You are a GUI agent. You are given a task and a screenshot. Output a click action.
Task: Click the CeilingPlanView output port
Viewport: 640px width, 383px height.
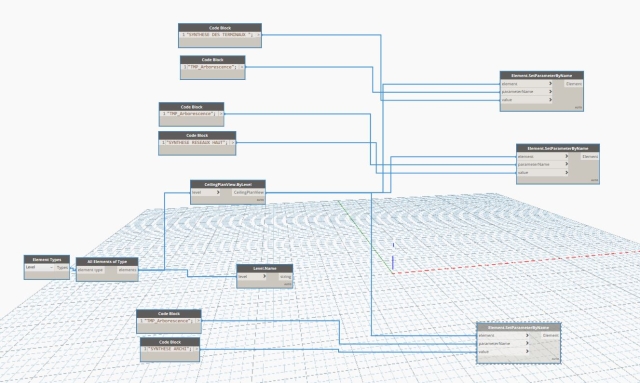pyautogui.click(x=249, y=192)
